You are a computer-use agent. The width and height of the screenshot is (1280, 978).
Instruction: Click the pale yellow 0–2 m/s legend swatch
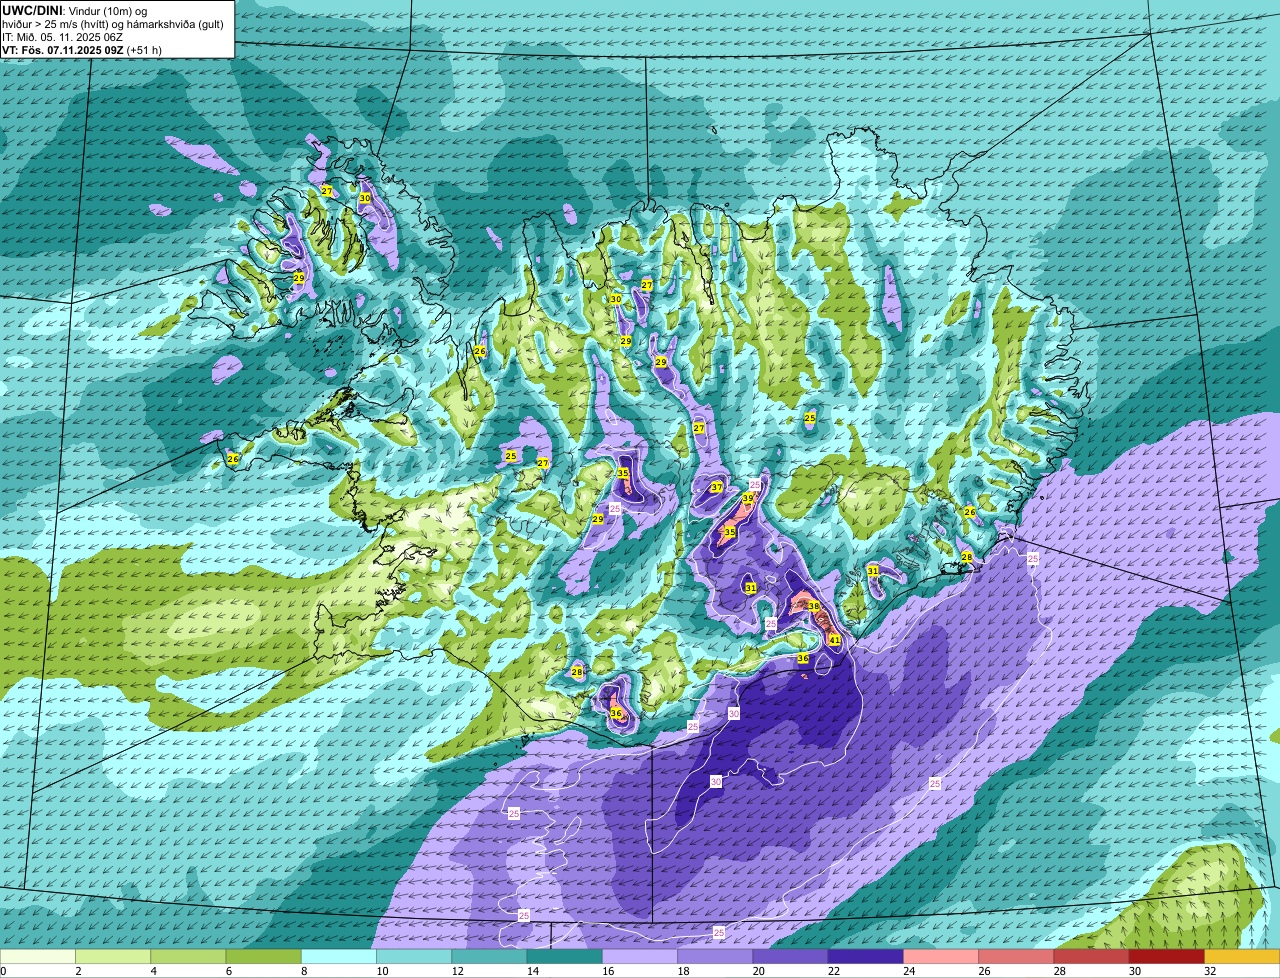(37, 957)
